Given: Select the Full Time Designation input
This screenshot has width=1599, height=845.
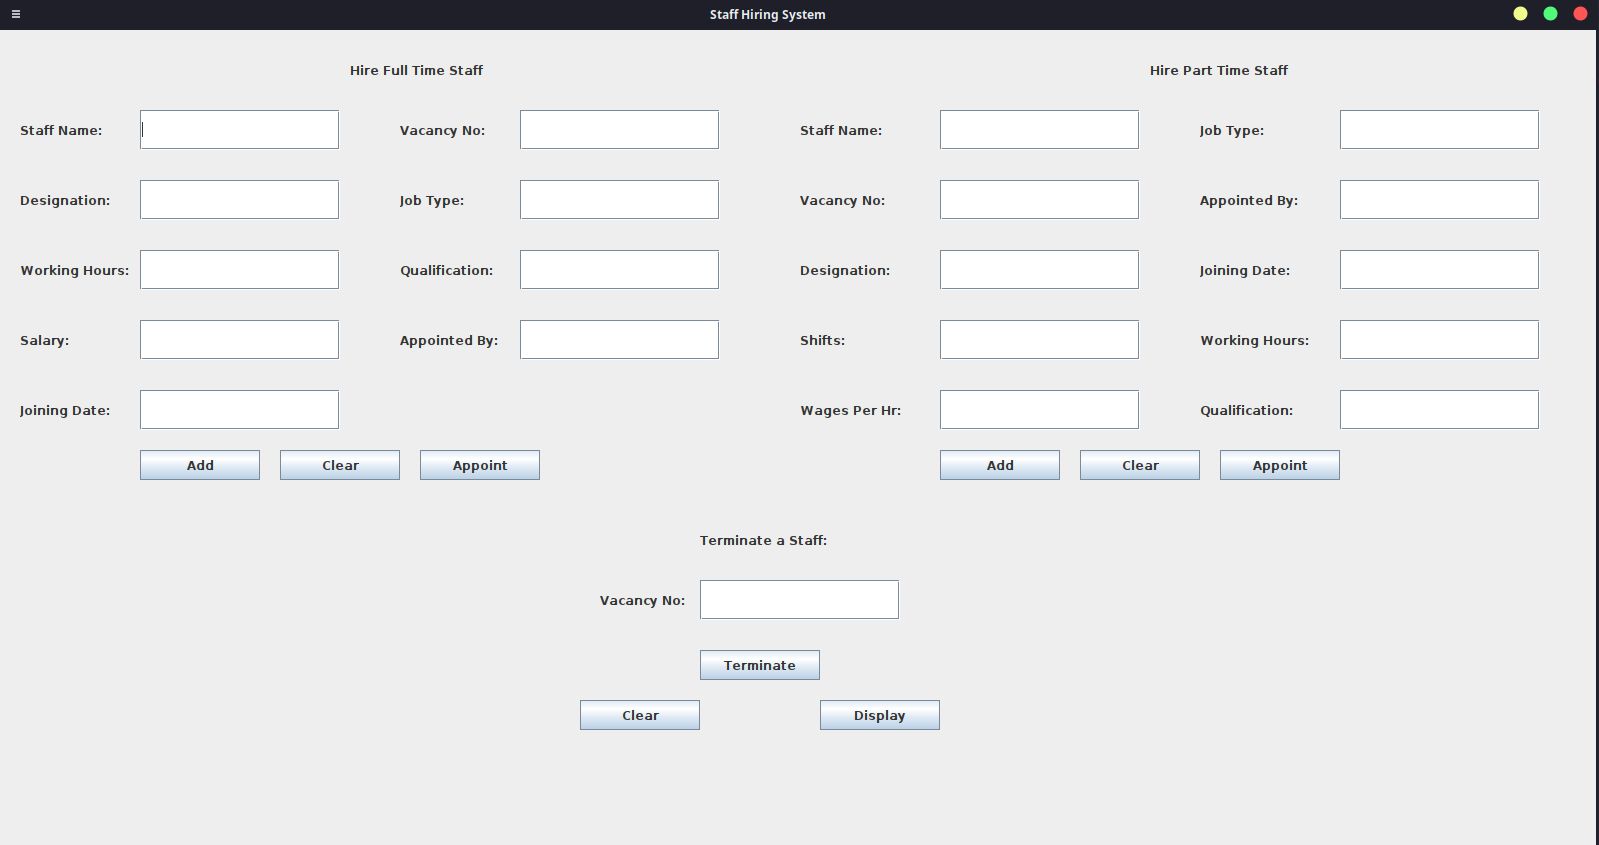Looking at the screenshot, I should tap(239, 200).
